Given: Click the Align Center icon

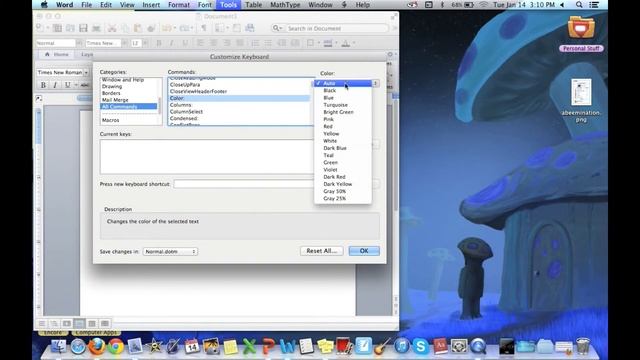Looking at the screenshot, I should point(213,43).
